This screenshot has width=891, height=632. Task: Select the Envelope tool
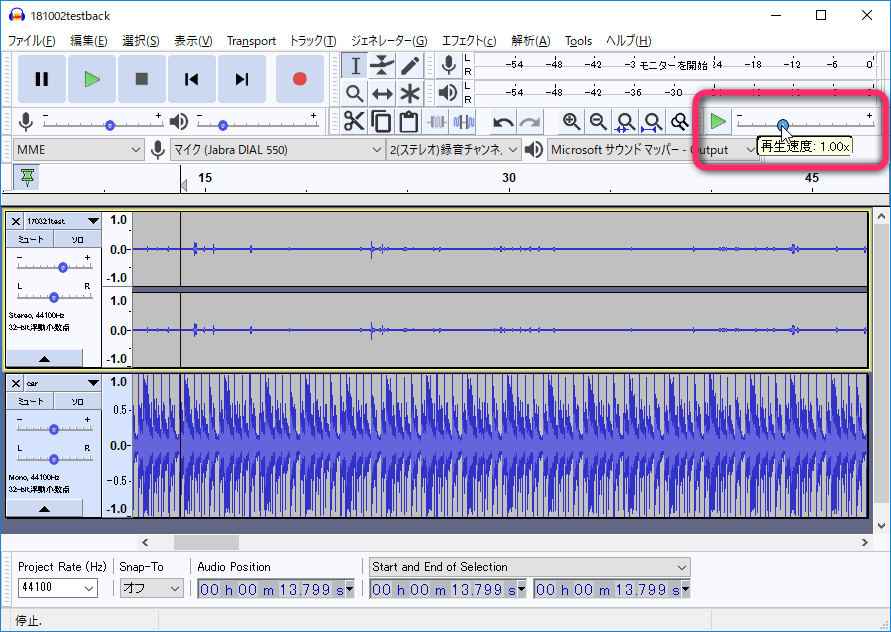382,66
